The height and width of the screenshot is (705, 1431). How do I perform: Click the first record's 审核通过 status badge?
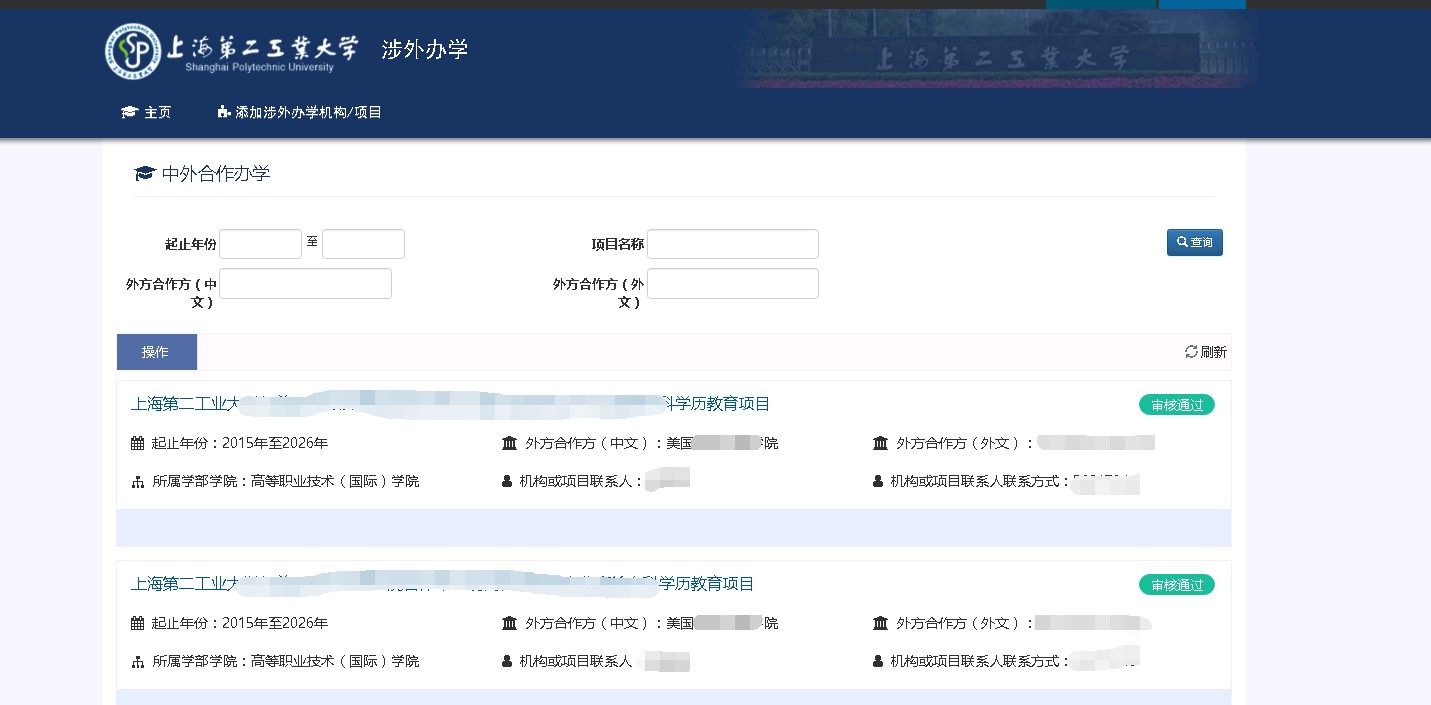pos(1176,405)
